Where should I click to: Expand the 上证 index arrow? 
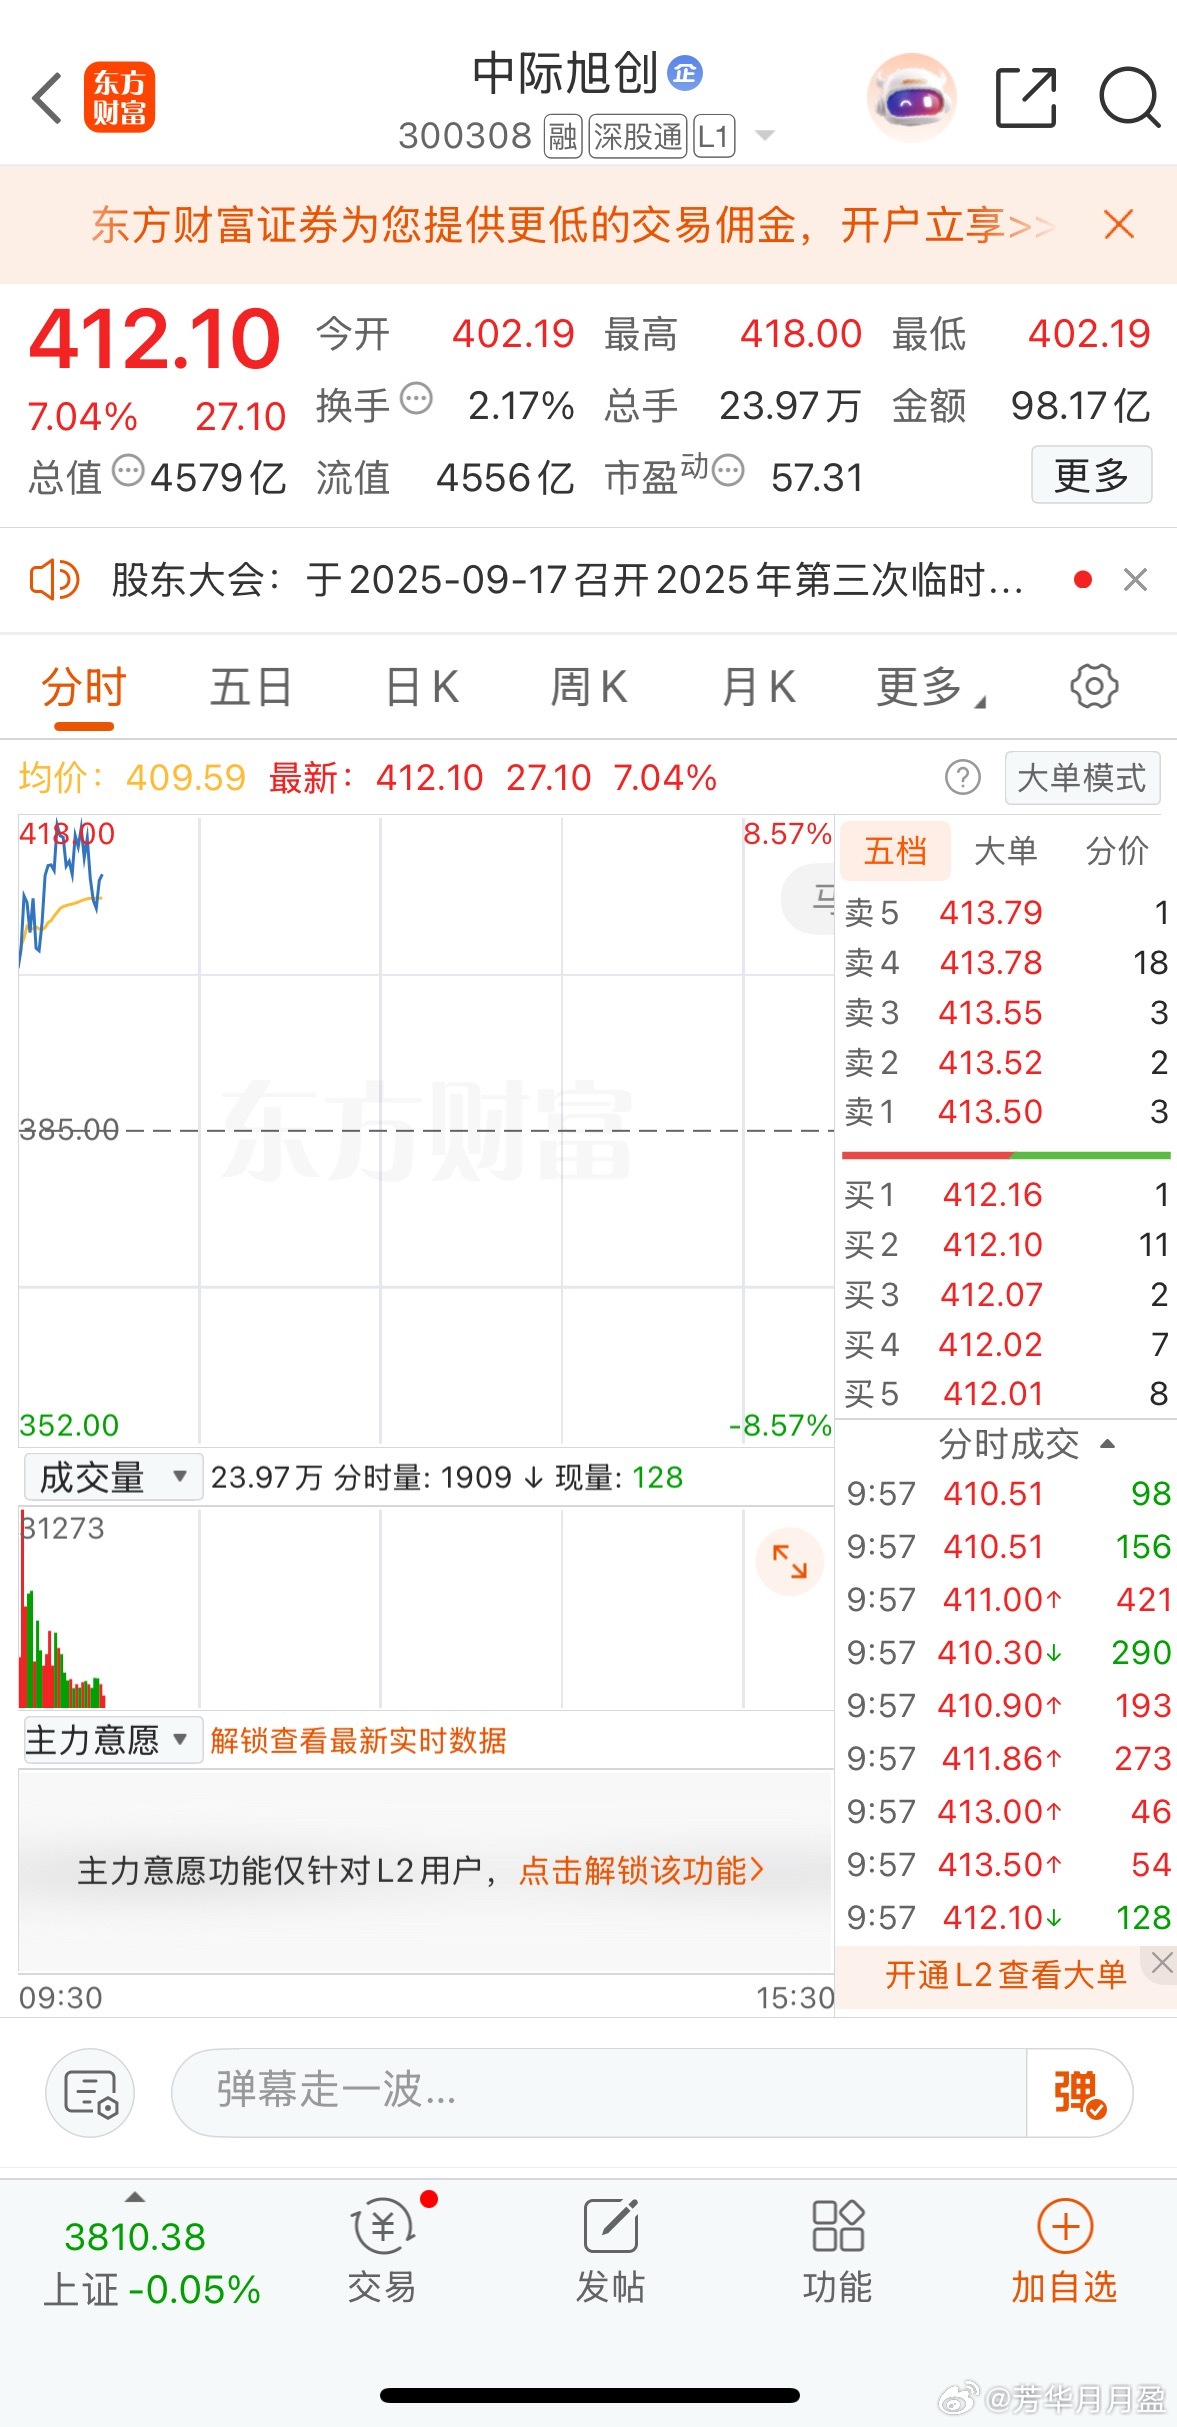pos(135,2197)
